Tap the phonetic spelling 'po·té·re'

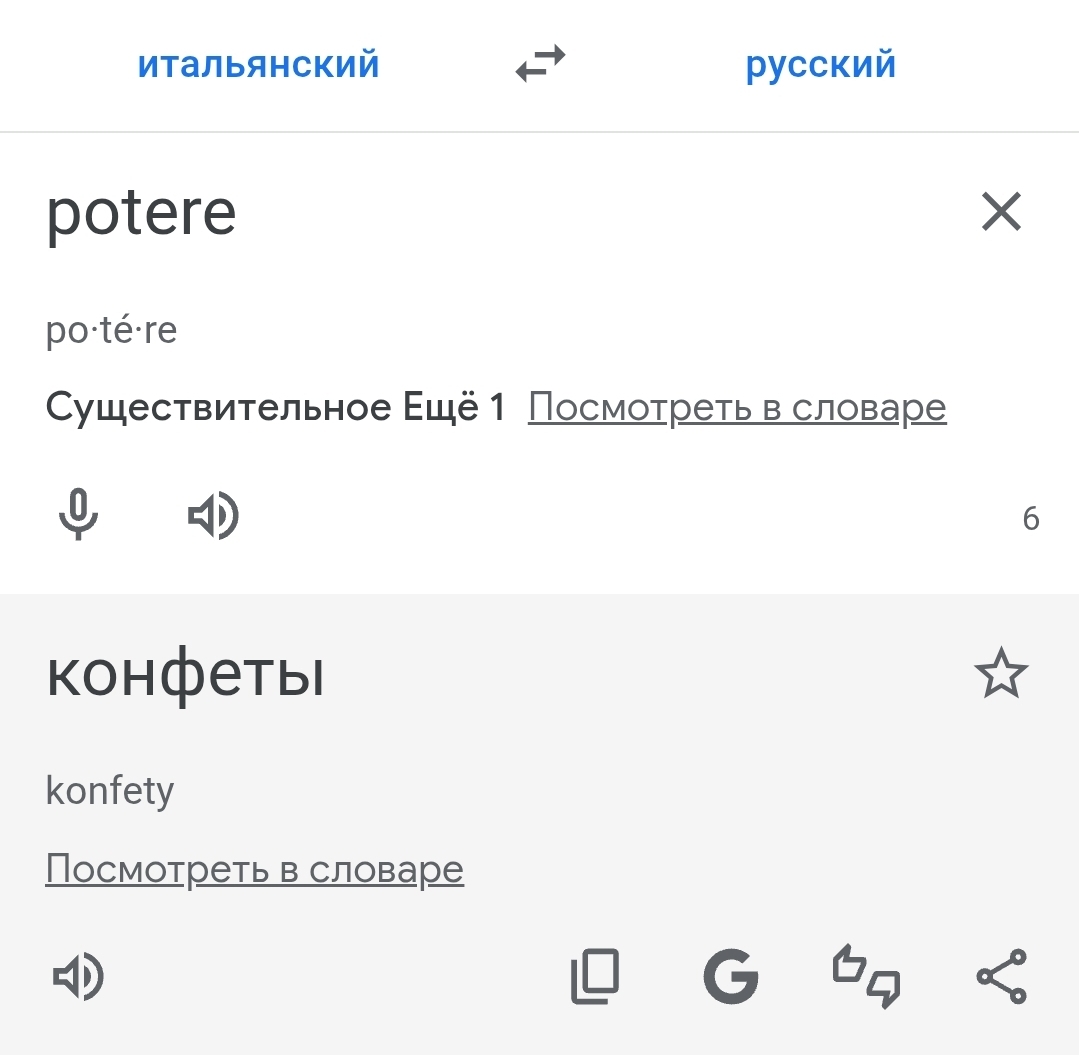[112, 331]
